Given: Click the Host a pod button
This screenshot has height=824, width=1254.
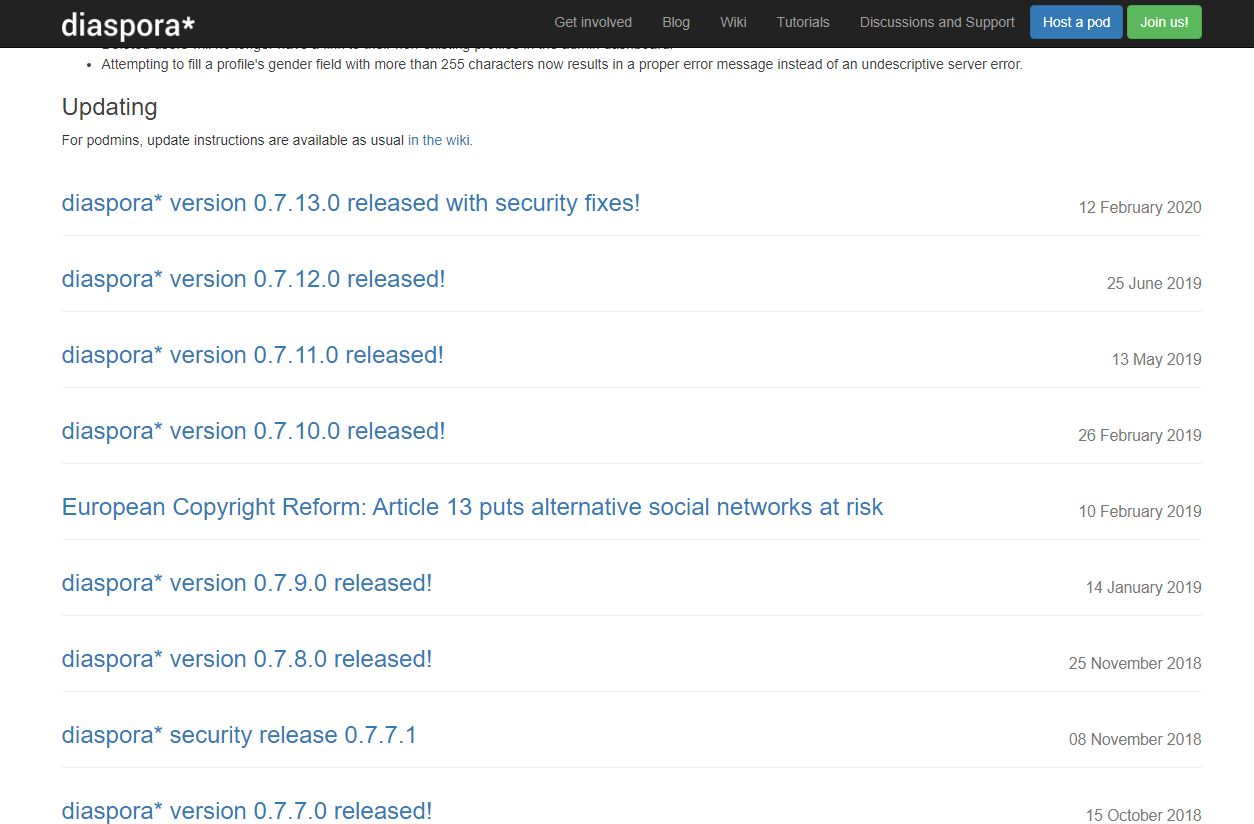Looking at the screenshot, I should pos(1076,22).
